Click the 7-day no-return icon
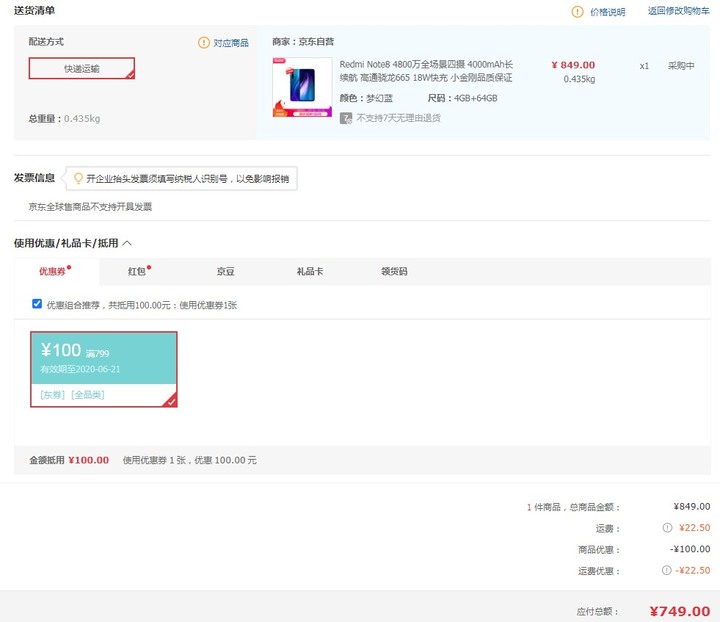This screenshot has width=720, height=622. (x=346, y=118)
